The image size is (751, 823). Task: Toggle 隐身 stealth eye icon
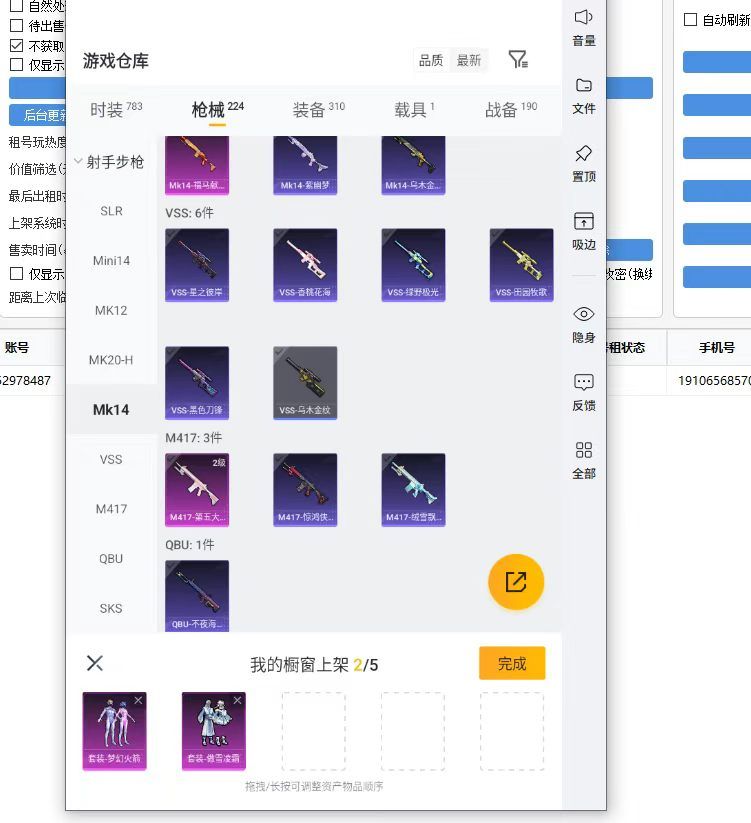pos(583,314)
